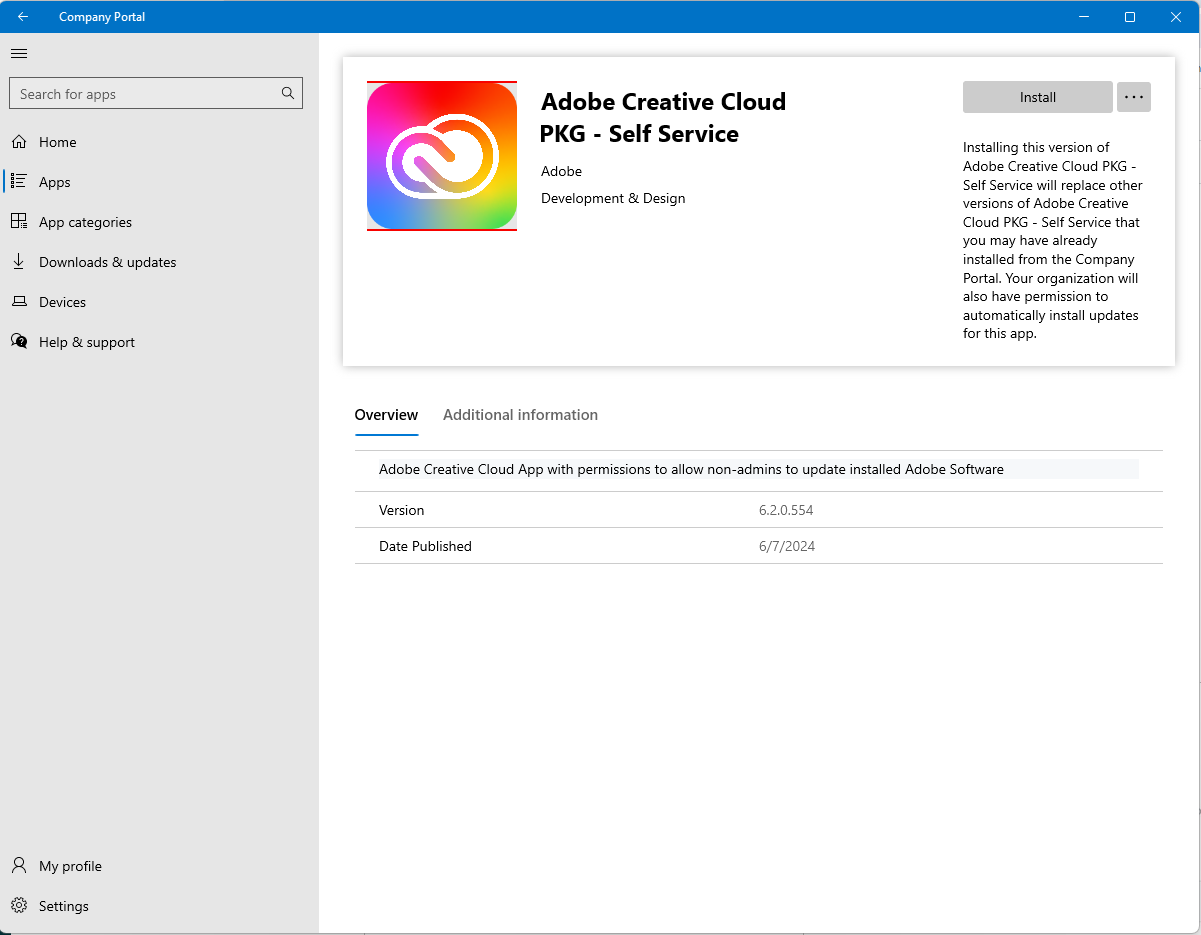Open Help & support in the sidebar
This screenshot has height=935, width=1201.
pyautogui.click(x=160, y=342)
